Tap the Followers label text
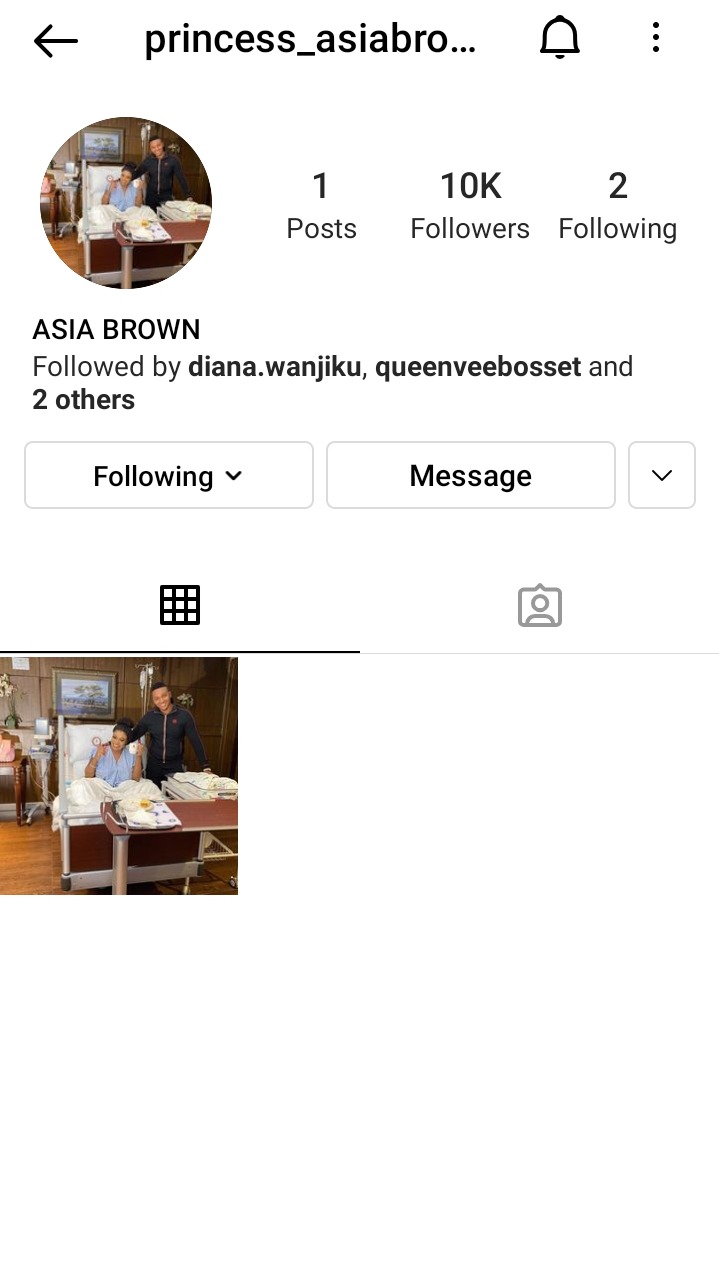The image size is (719, 1268). (470, 229)
